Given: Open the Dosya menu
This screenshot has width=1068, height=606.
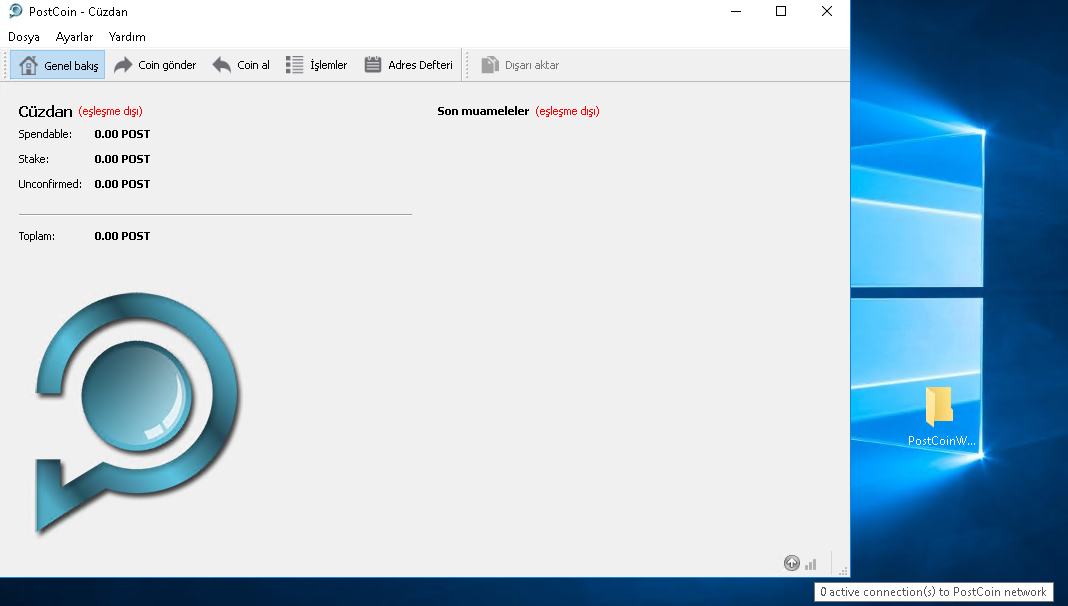Looking at the screenshot, I should click(24, 37).
